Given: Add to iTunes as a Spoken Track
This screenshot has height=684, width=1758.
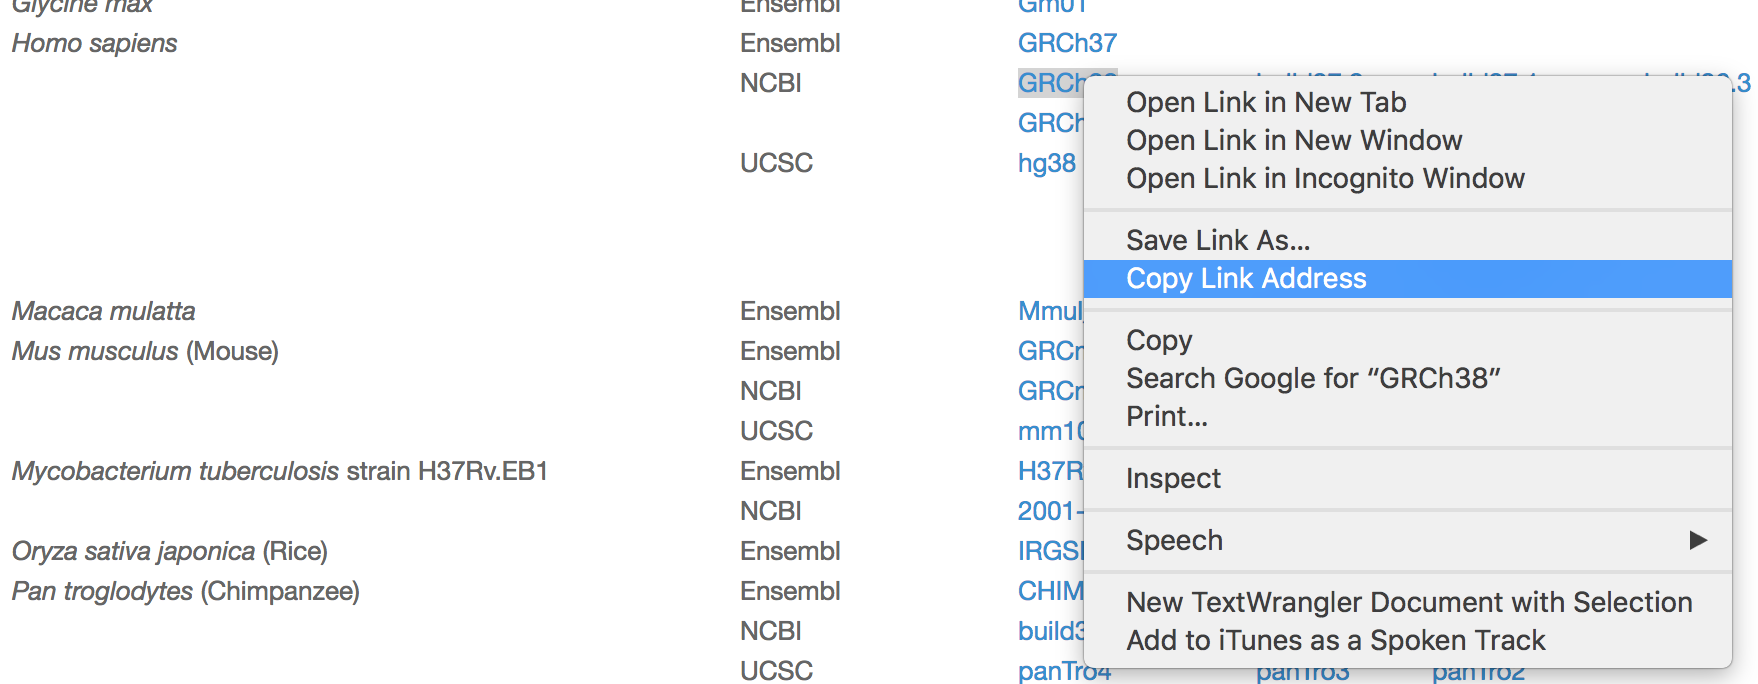Looking at the screenshot, I should click(1335, 640).
